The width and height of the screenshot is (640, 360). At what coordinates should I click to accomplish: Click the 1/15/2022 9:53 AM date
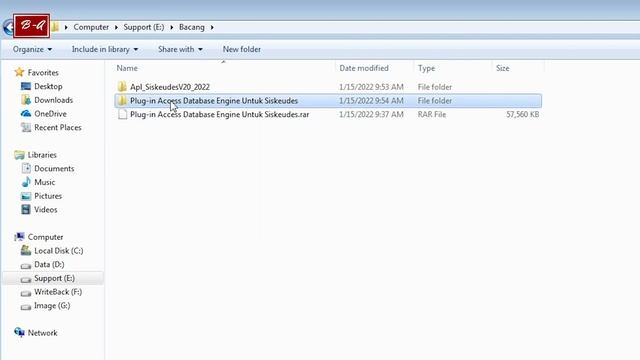point(371,87)
